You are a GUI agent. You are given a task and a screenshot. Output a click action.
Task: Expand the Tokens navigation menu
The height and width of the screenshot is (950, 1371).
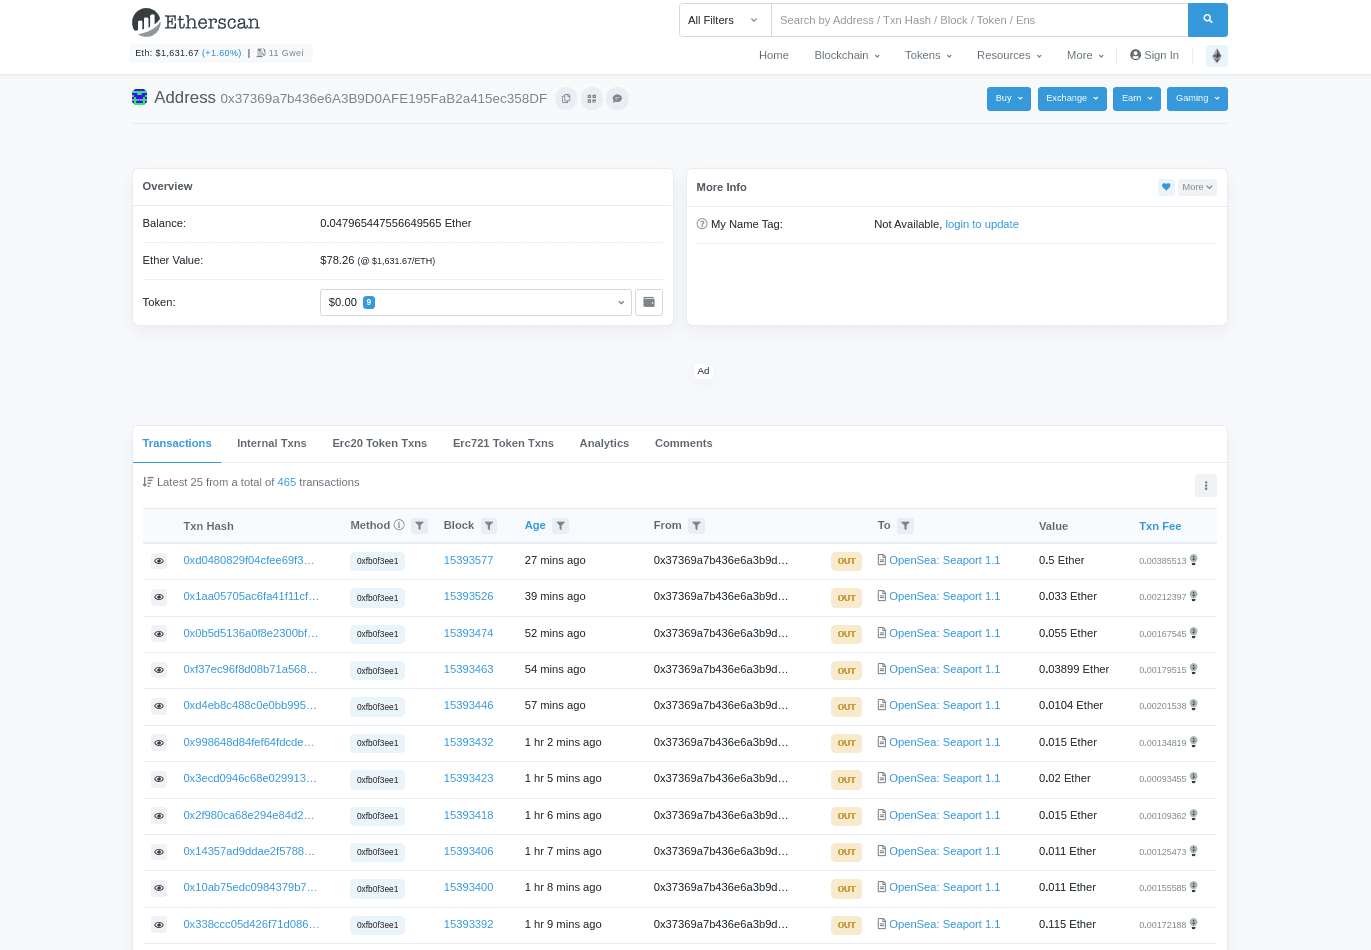[928, 55]
